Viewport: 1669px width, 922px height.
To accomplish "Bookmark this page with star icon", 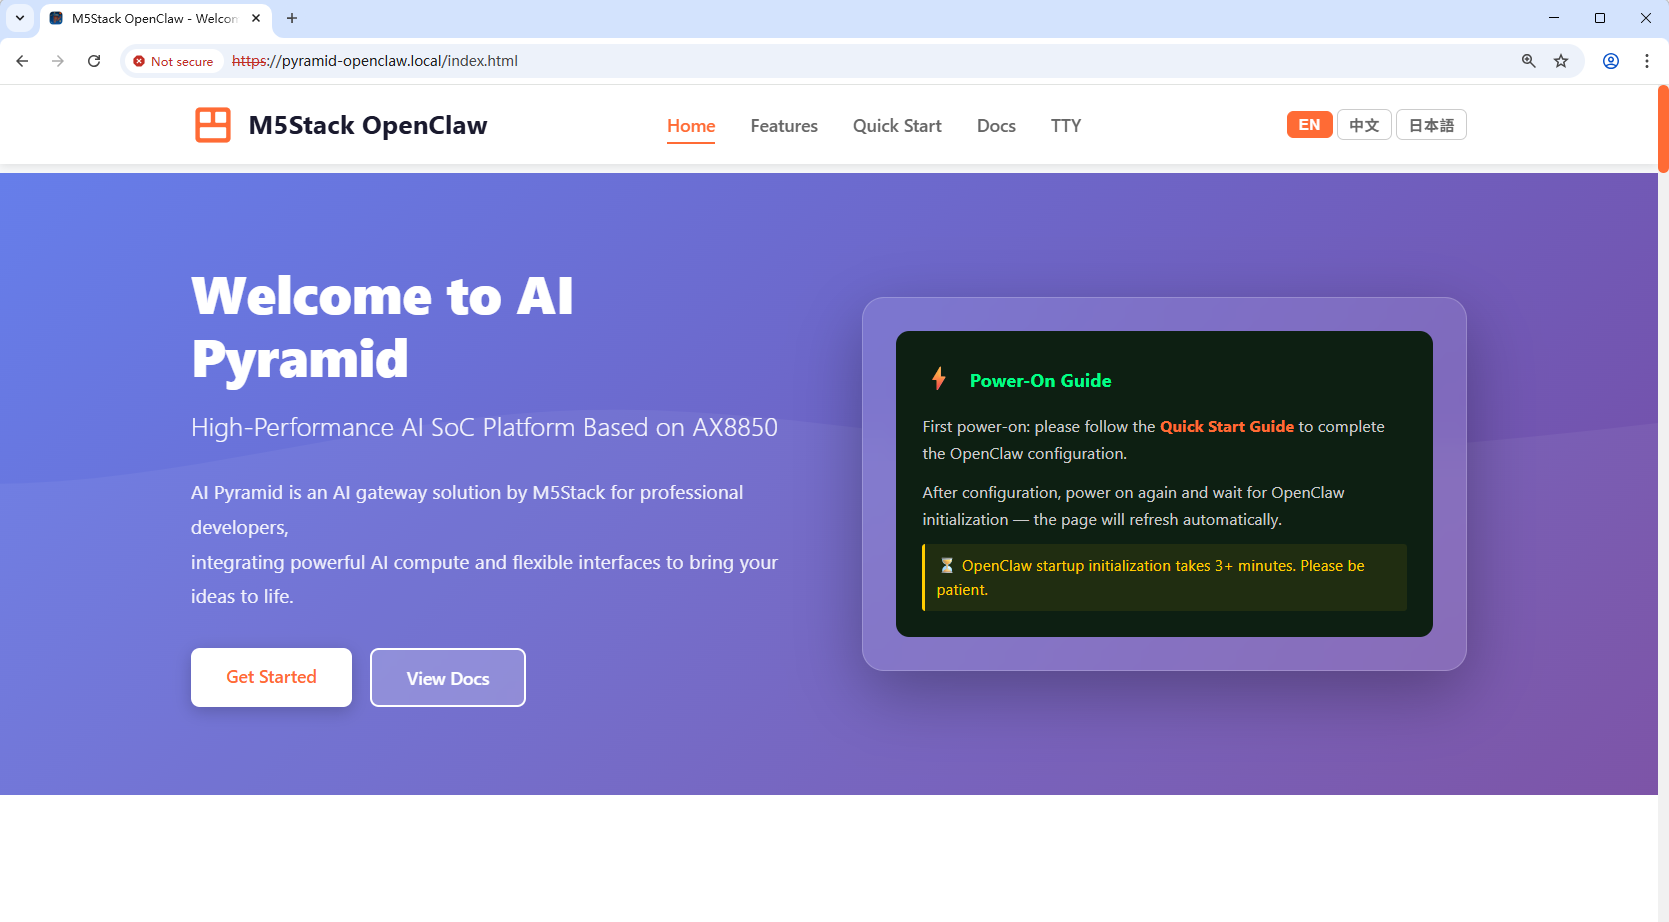I will pyautogui.click(x=1561, y=61).
